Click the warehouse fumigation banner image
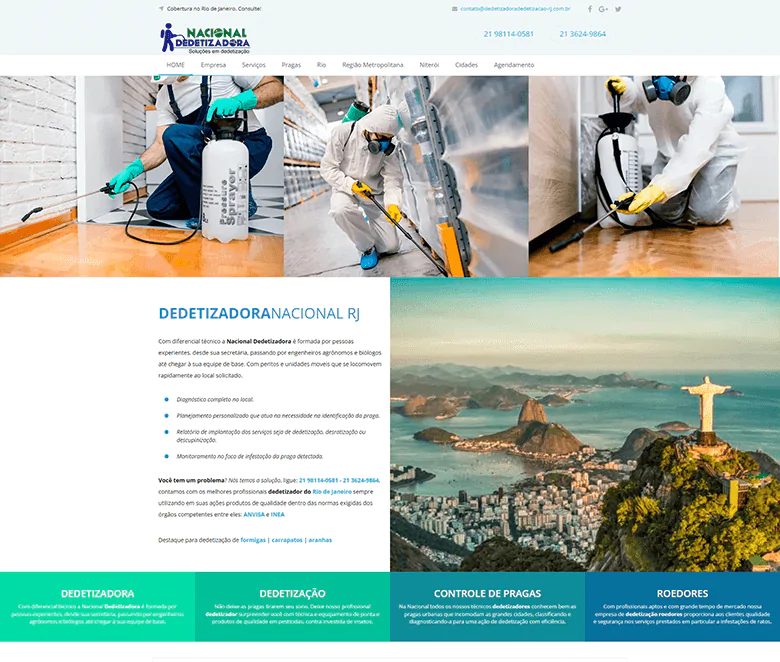This screenshot has width=780, height=662. [x=406, y=176]
